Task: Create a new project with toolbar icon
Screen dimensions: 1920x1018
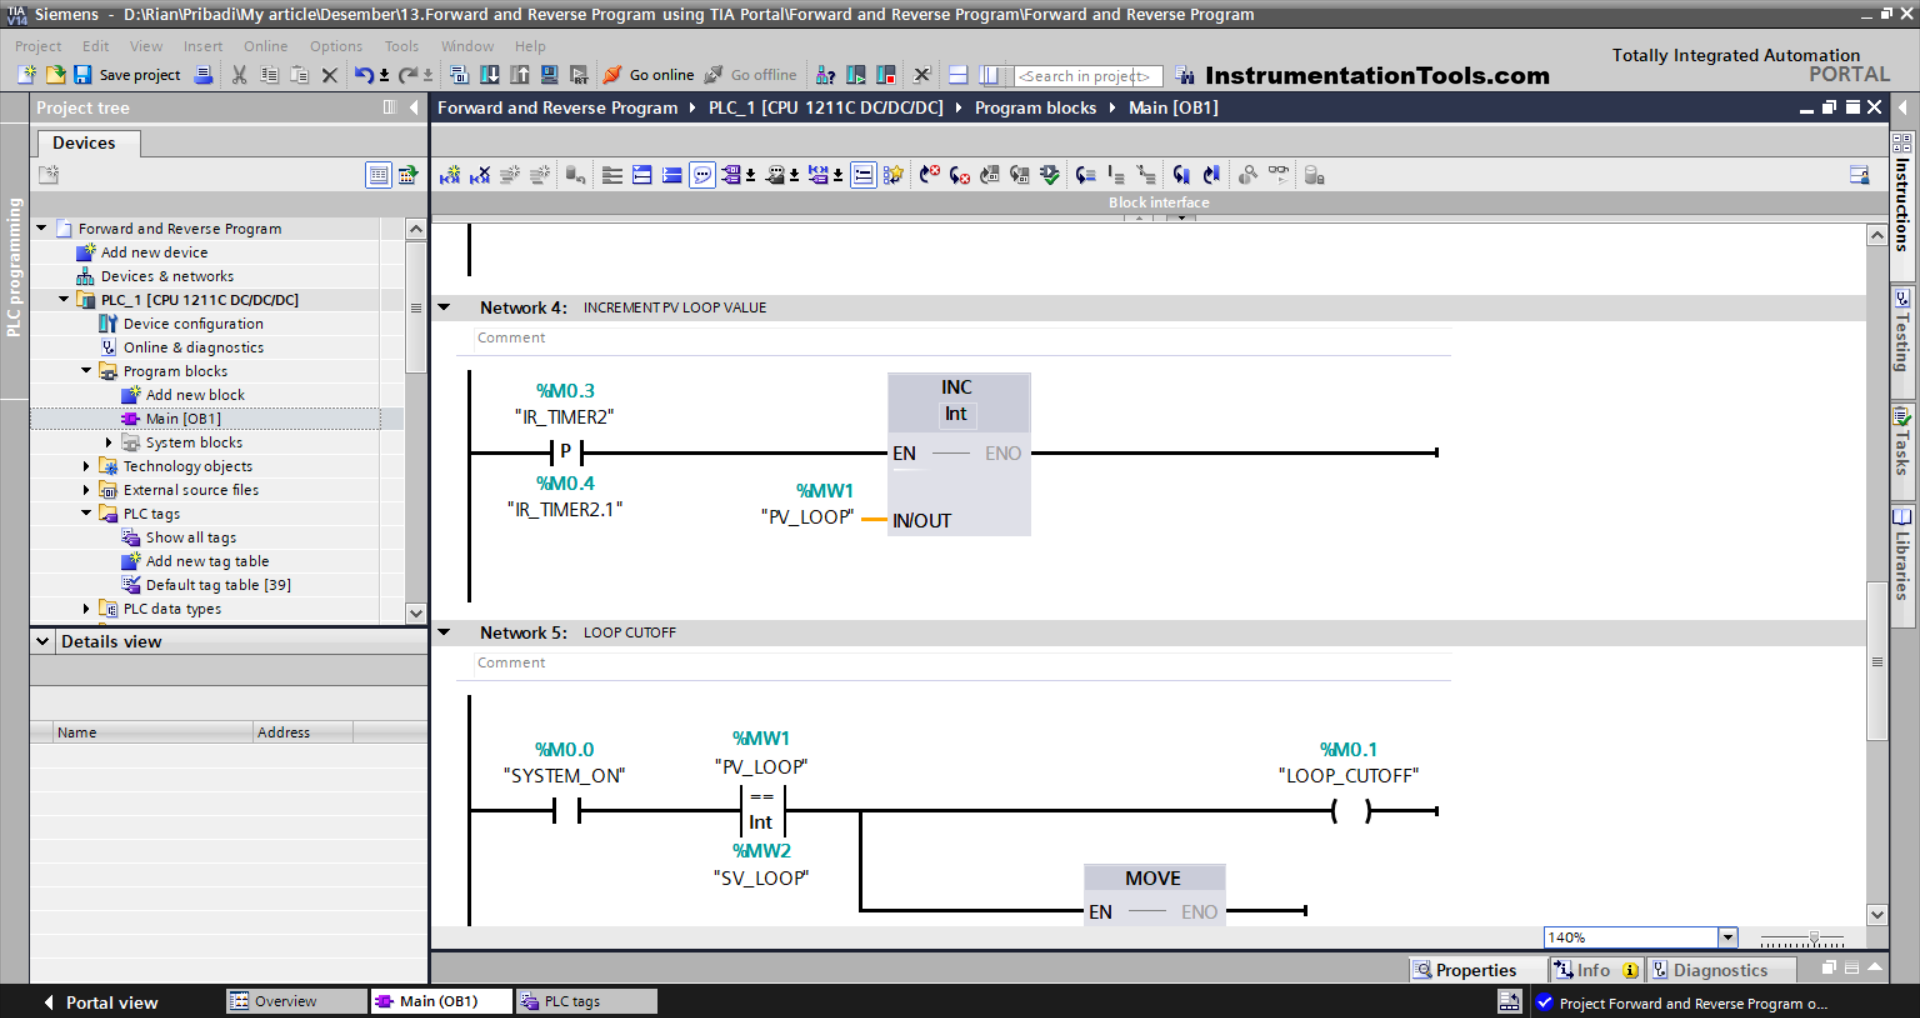Action: [x=27, y=75]
